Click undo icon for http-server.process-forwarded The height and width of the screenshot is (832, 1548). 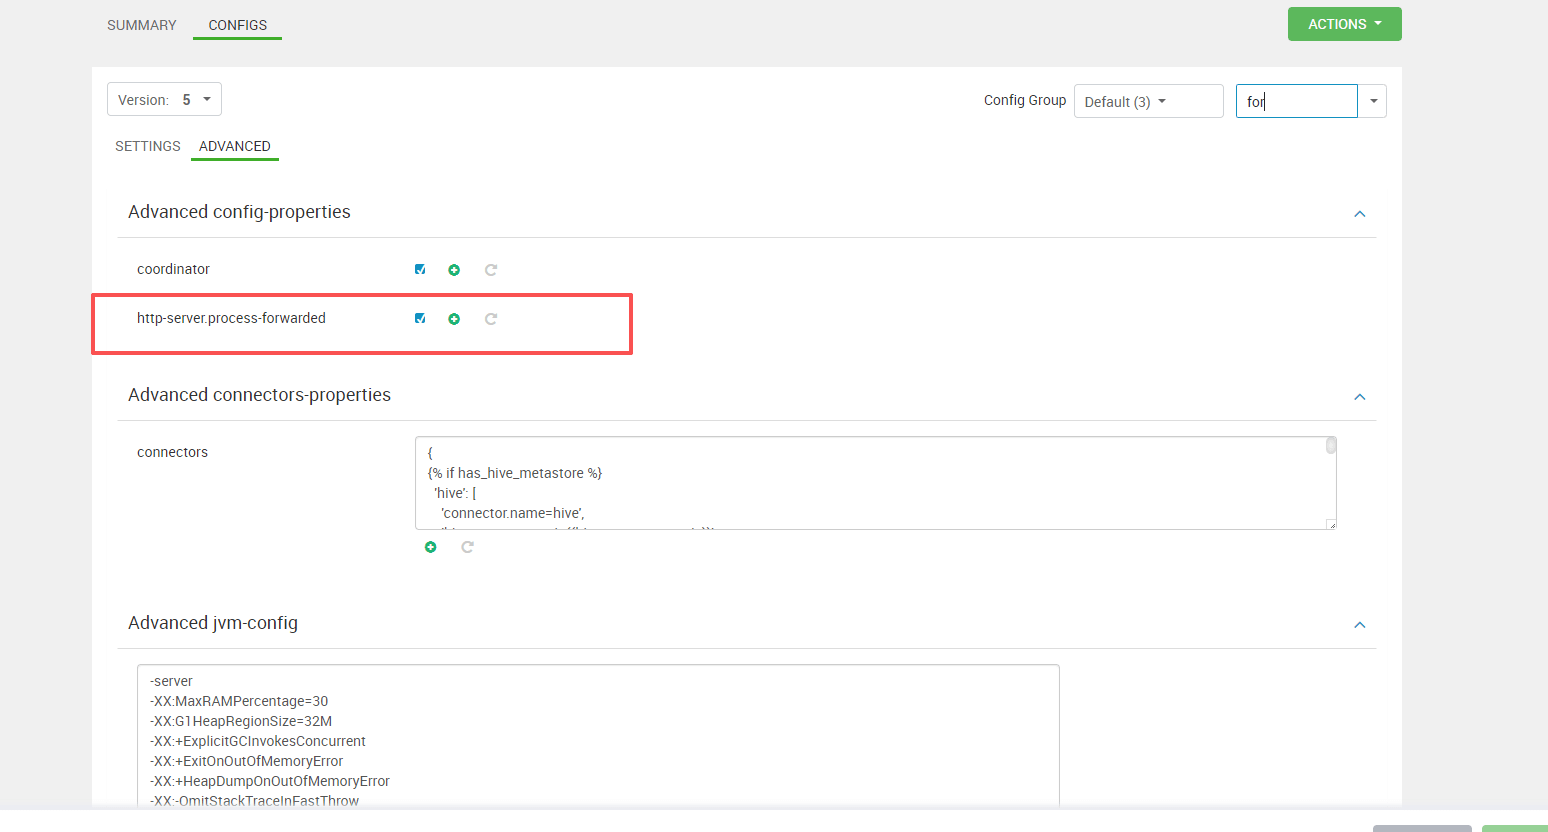click(491, 319)
